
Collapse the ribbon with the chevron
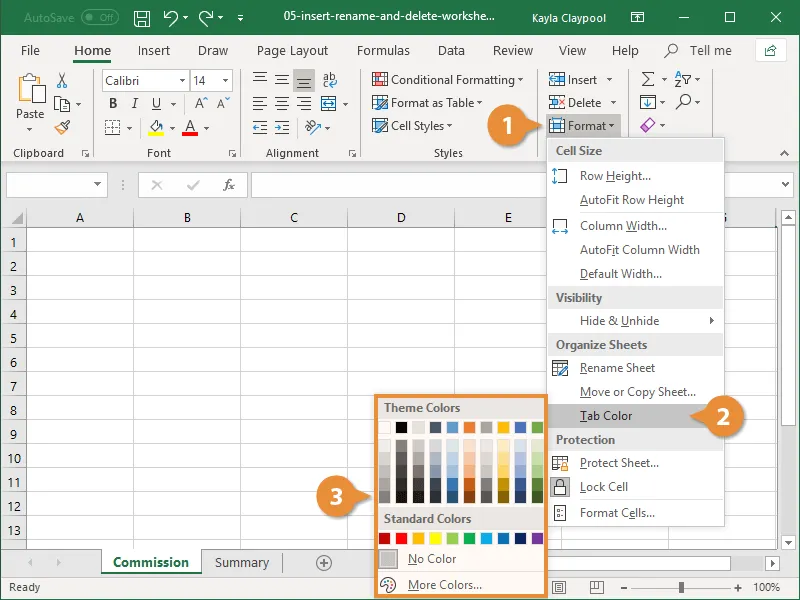point(784,153)
